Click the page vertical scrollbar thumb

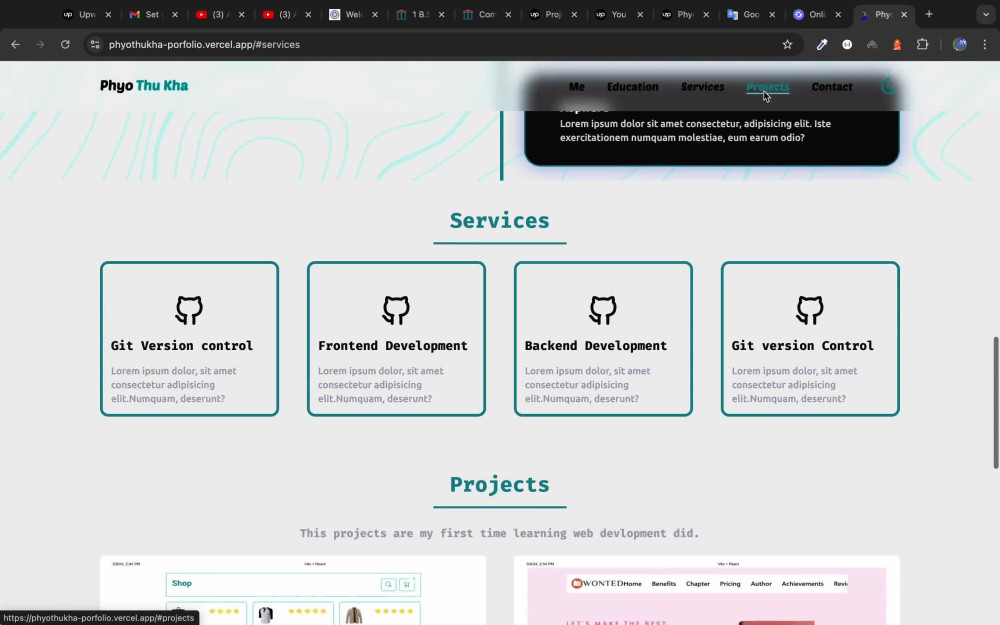pyautogui.click(x=996, y=402)
